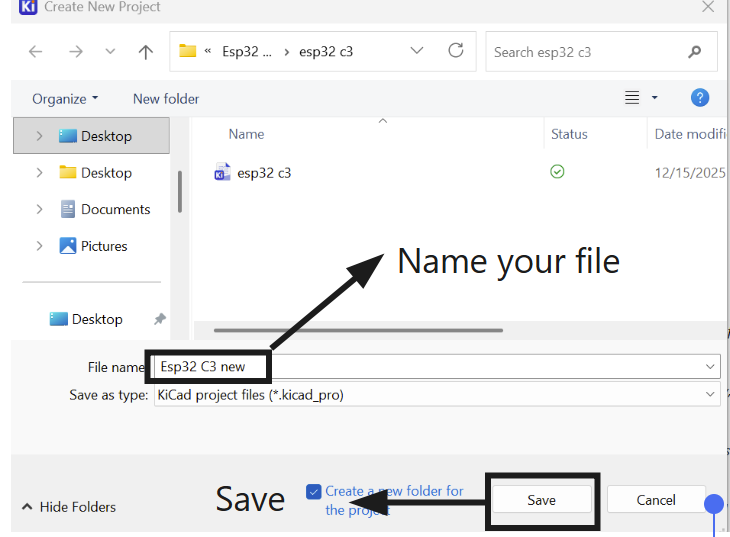Open the pinned Desktop quick access item
730x537 pixels.
pos(86,319)
